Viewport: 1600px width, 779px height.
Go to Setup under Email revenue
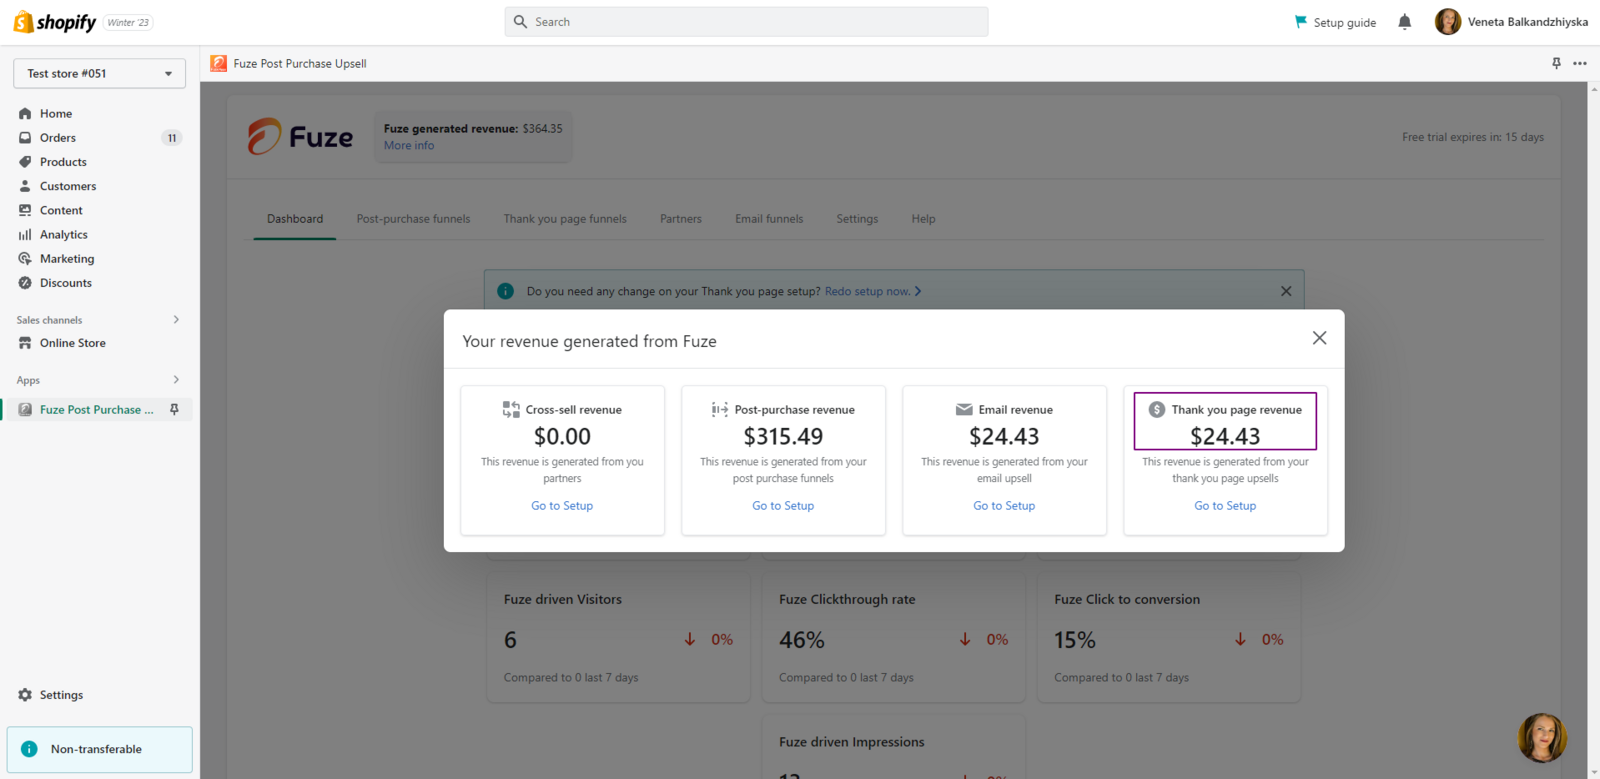tap(1004, 506)
